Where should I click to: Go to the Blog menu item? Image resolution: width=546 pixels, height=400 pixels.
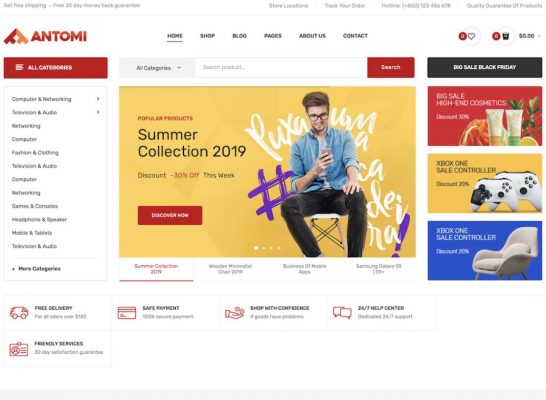[x=240, y=36]
